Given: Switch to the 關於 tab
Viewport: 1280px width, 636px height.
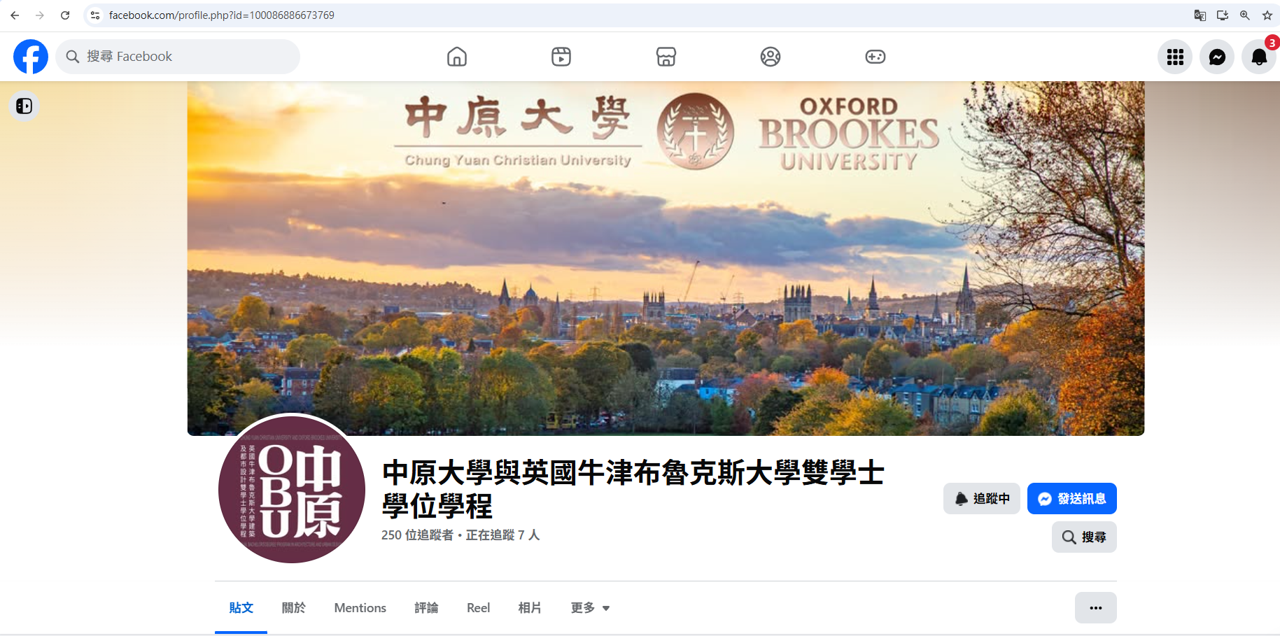Looking at the screenshot, I should click(x=294, y=608).
